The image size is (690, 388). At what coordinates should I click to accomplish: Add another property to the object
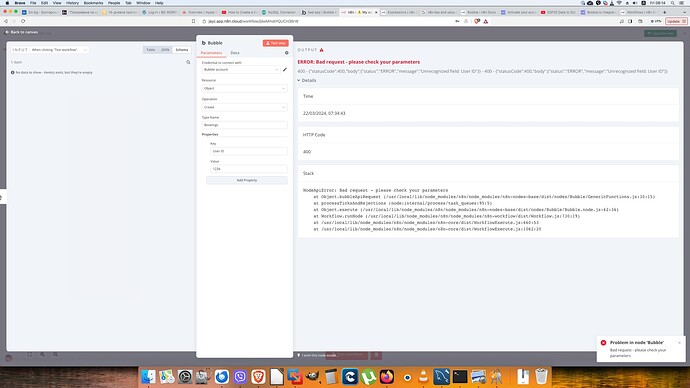tap(246, 180)
